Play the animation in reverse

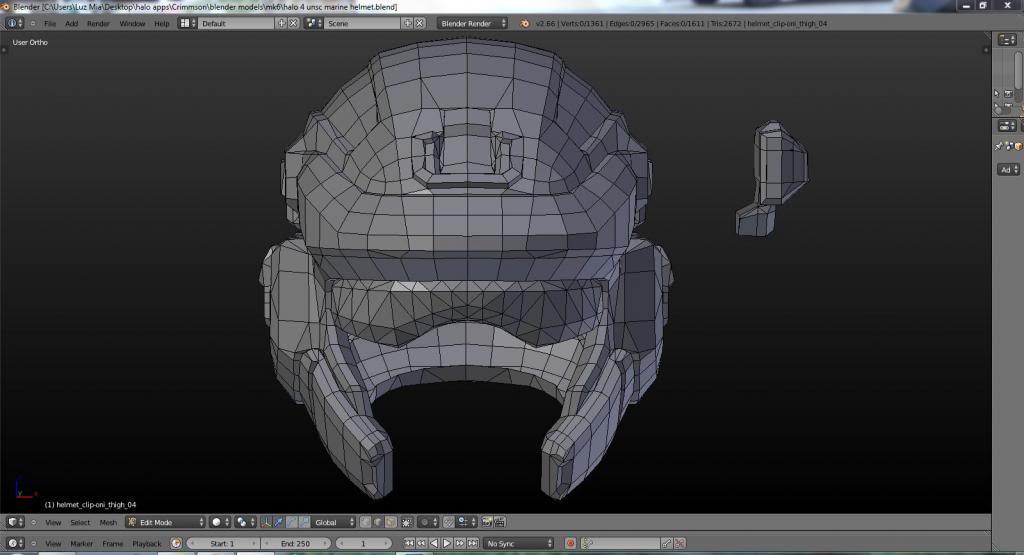point(434,543)
